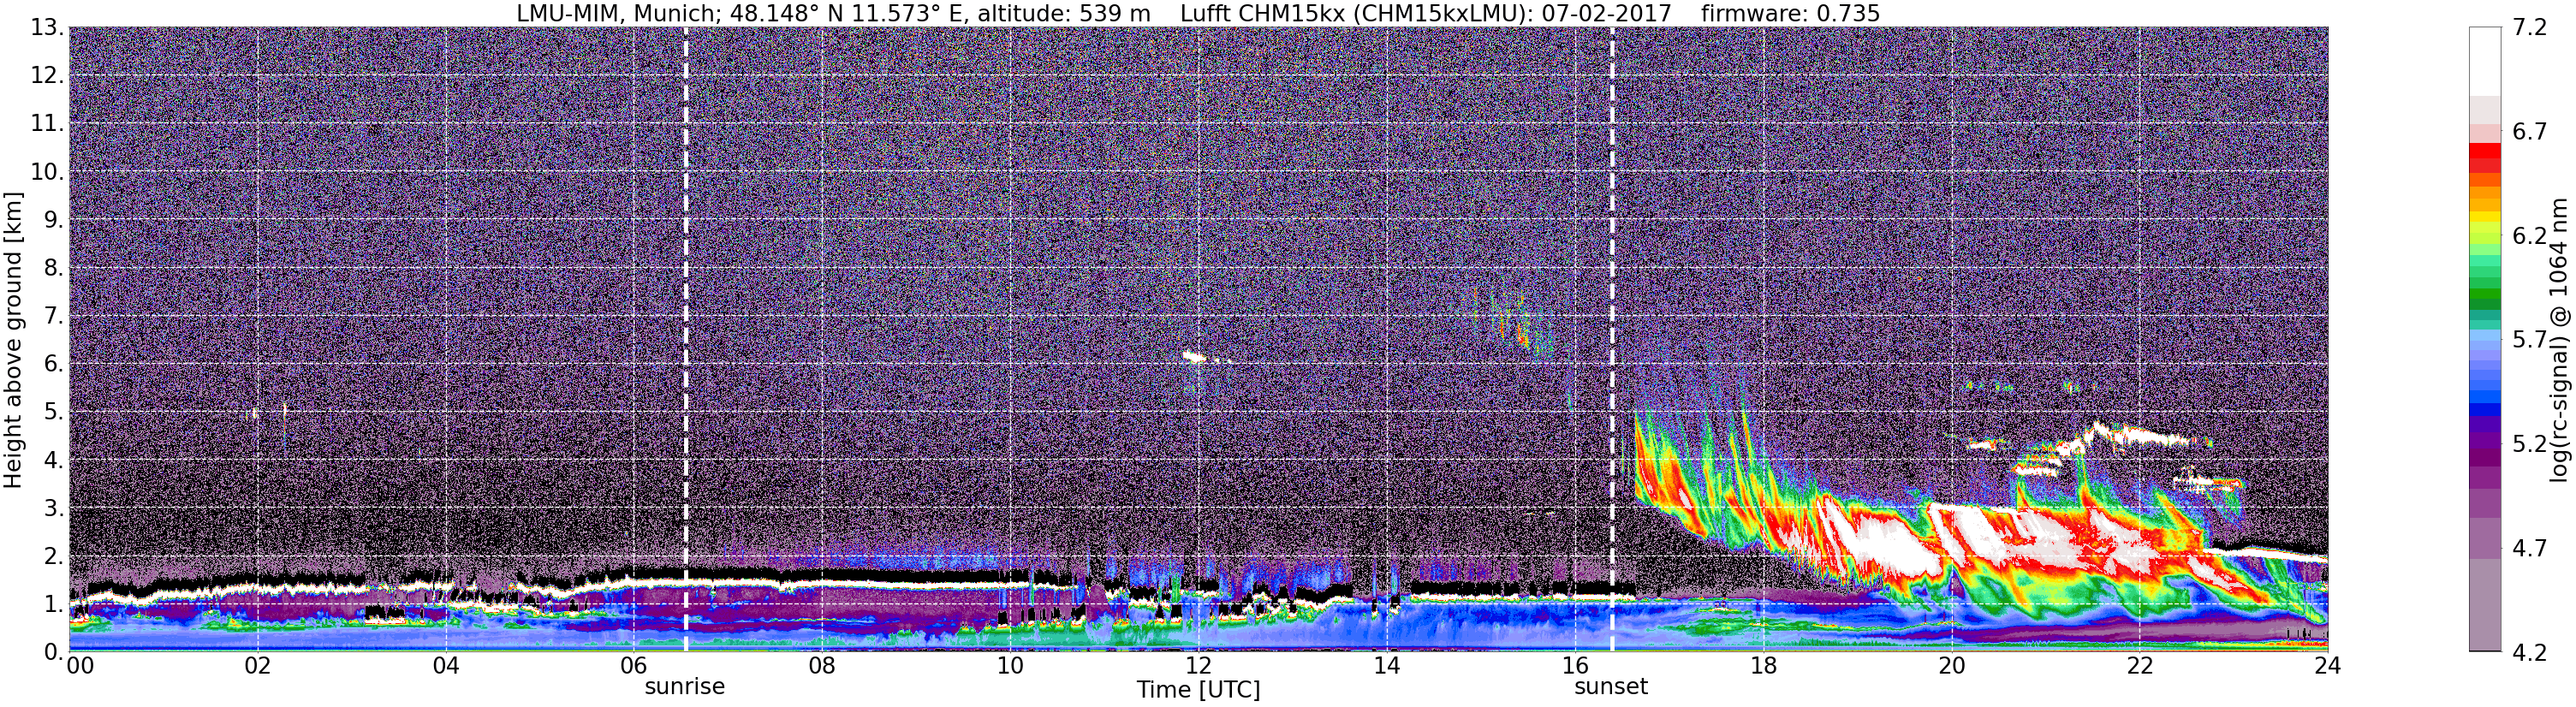
Task: Click the height axis tick label 5
Action: point(53,412)
